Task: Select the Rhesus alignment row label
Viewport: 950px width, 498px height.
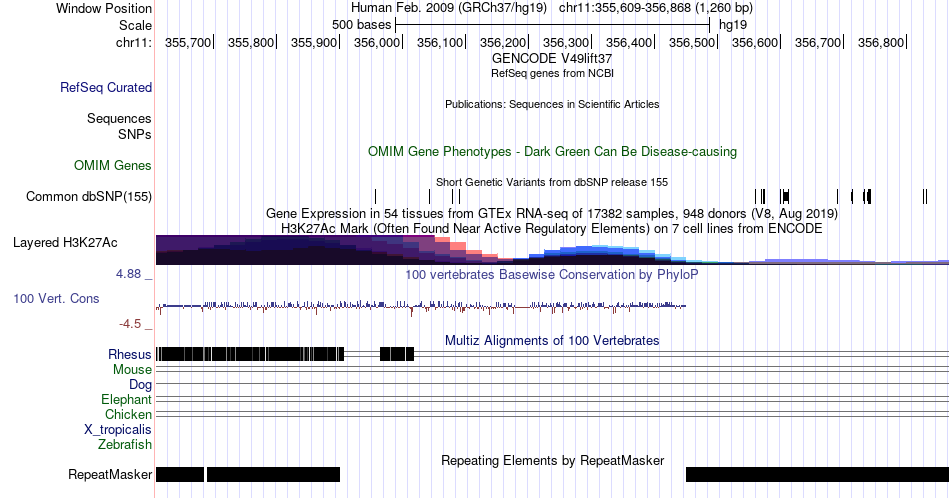Action: click(x=130, y=354)
